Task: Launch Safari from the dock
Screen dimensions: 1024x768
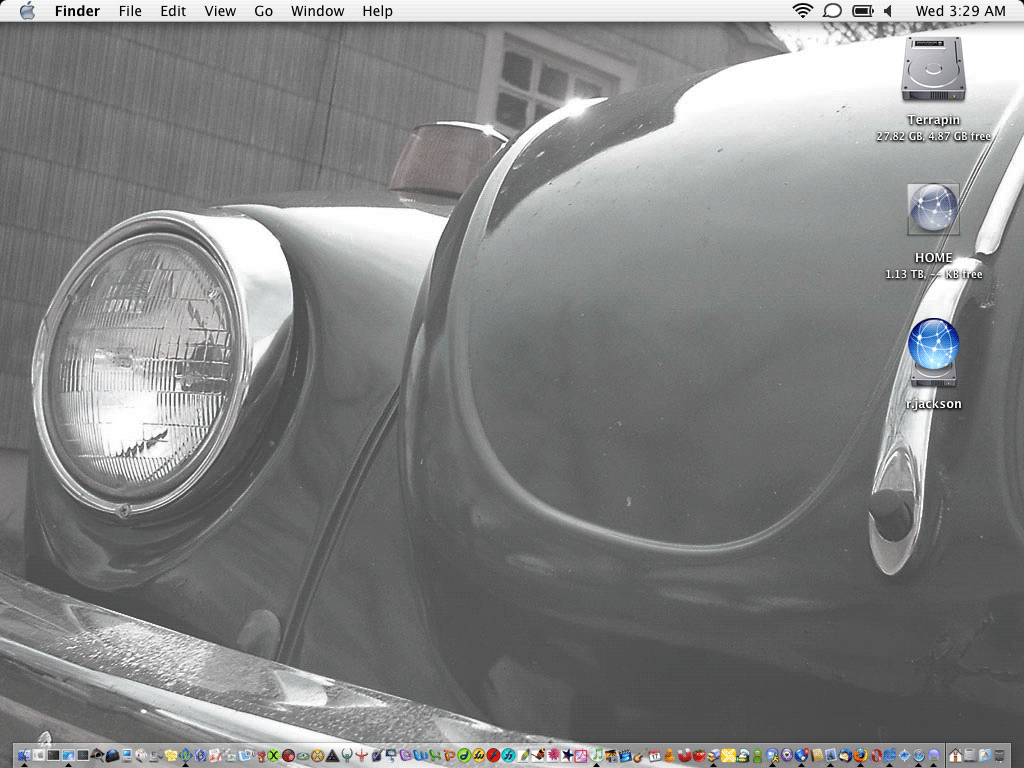Action: pos(918,756)
